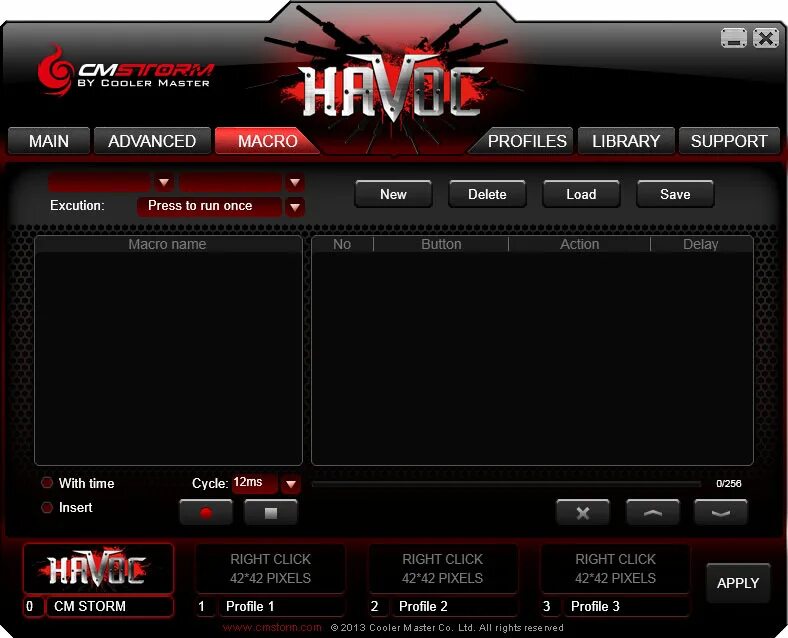The height and width of the screenshot is (638, 788).
Task: Click the Load macro button
Action: pos(581,194)
